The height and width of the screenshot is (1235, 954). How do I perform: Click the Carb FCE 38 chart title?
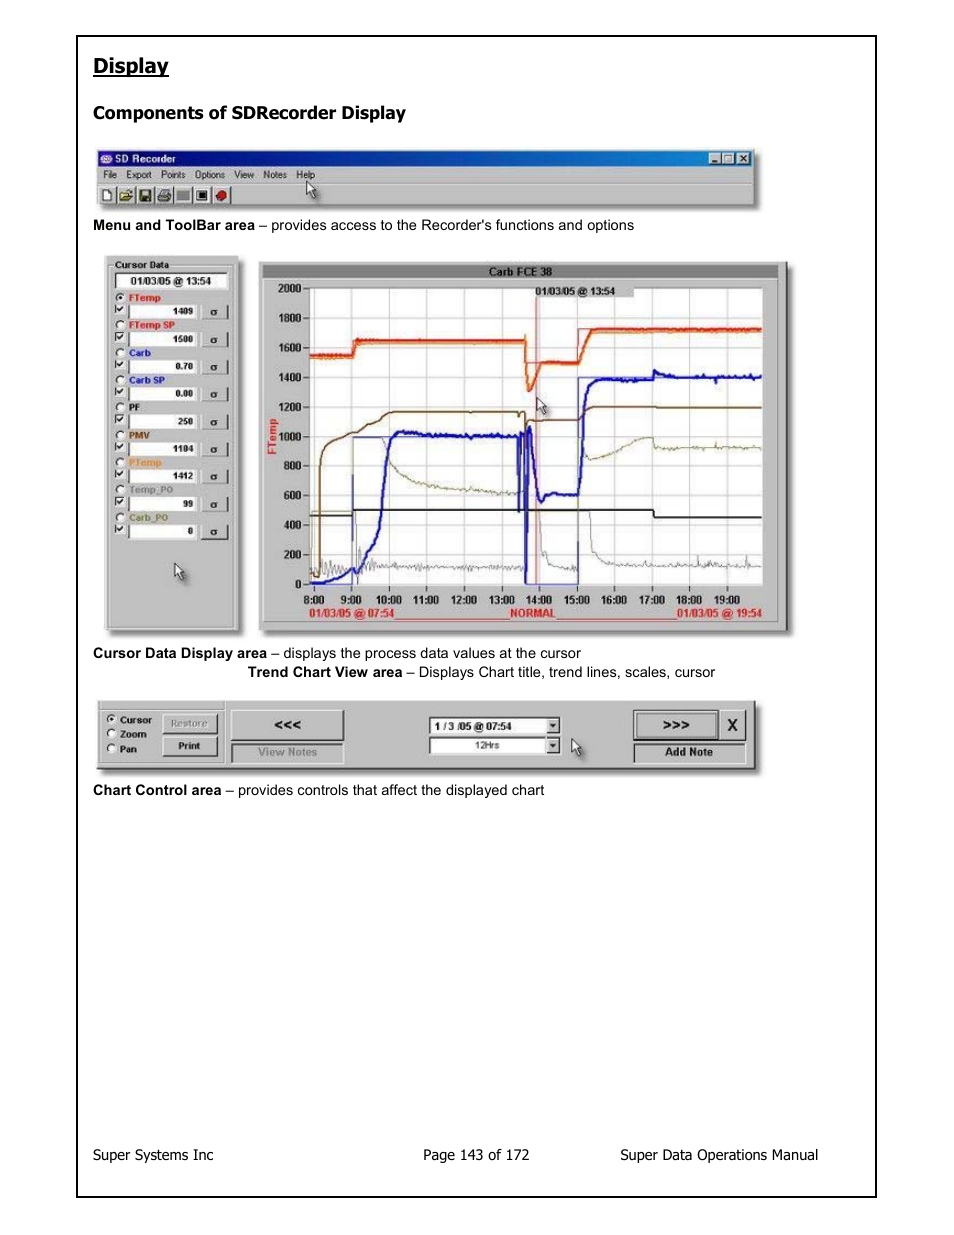[x=520, y=272]
